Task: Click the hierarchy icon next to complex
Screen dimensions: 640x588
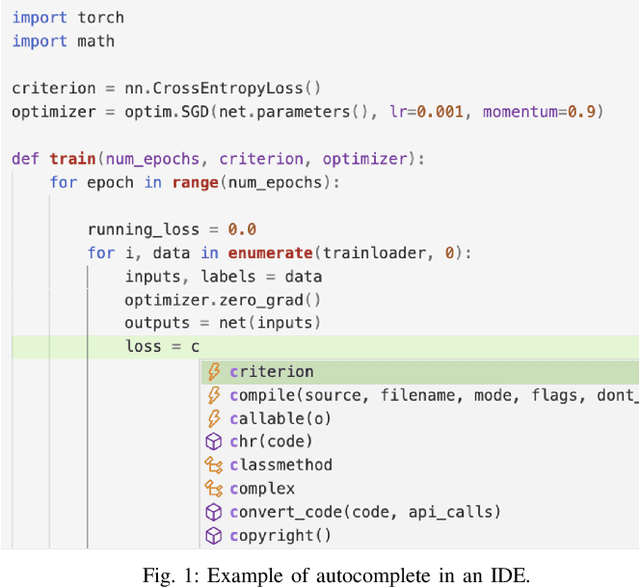Action: [212, 489]
